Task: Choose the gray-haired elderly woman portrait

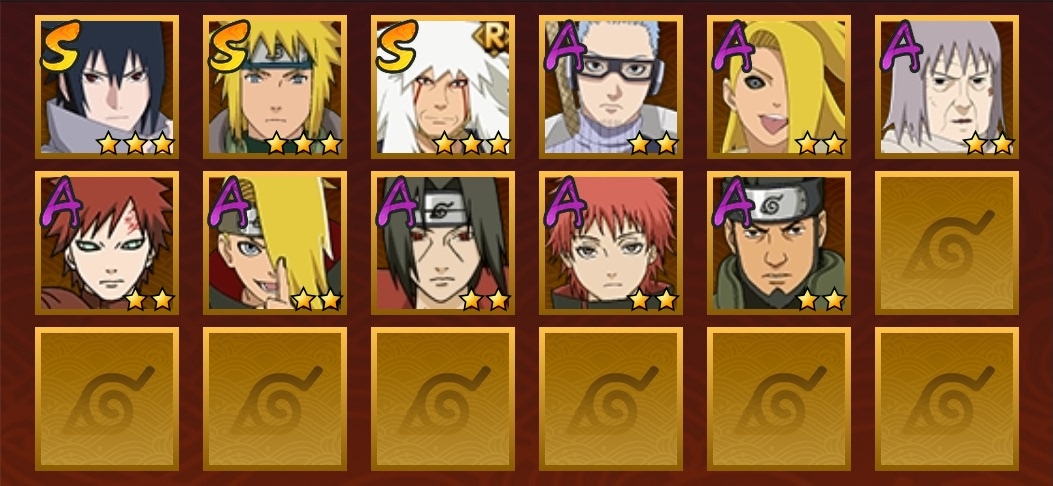Action: (x=946, y=87)
